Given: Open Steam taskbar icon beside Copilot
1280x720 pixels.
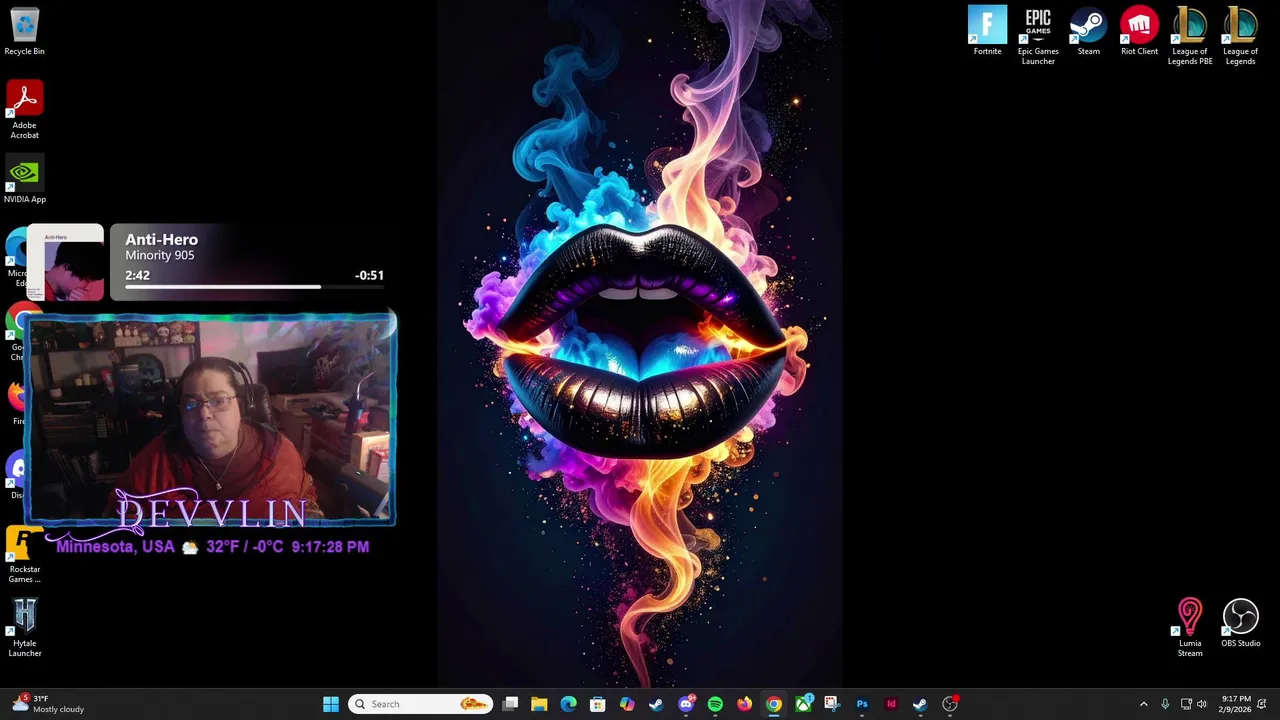Looking at the screenshot, I should (x=656, y=704).
